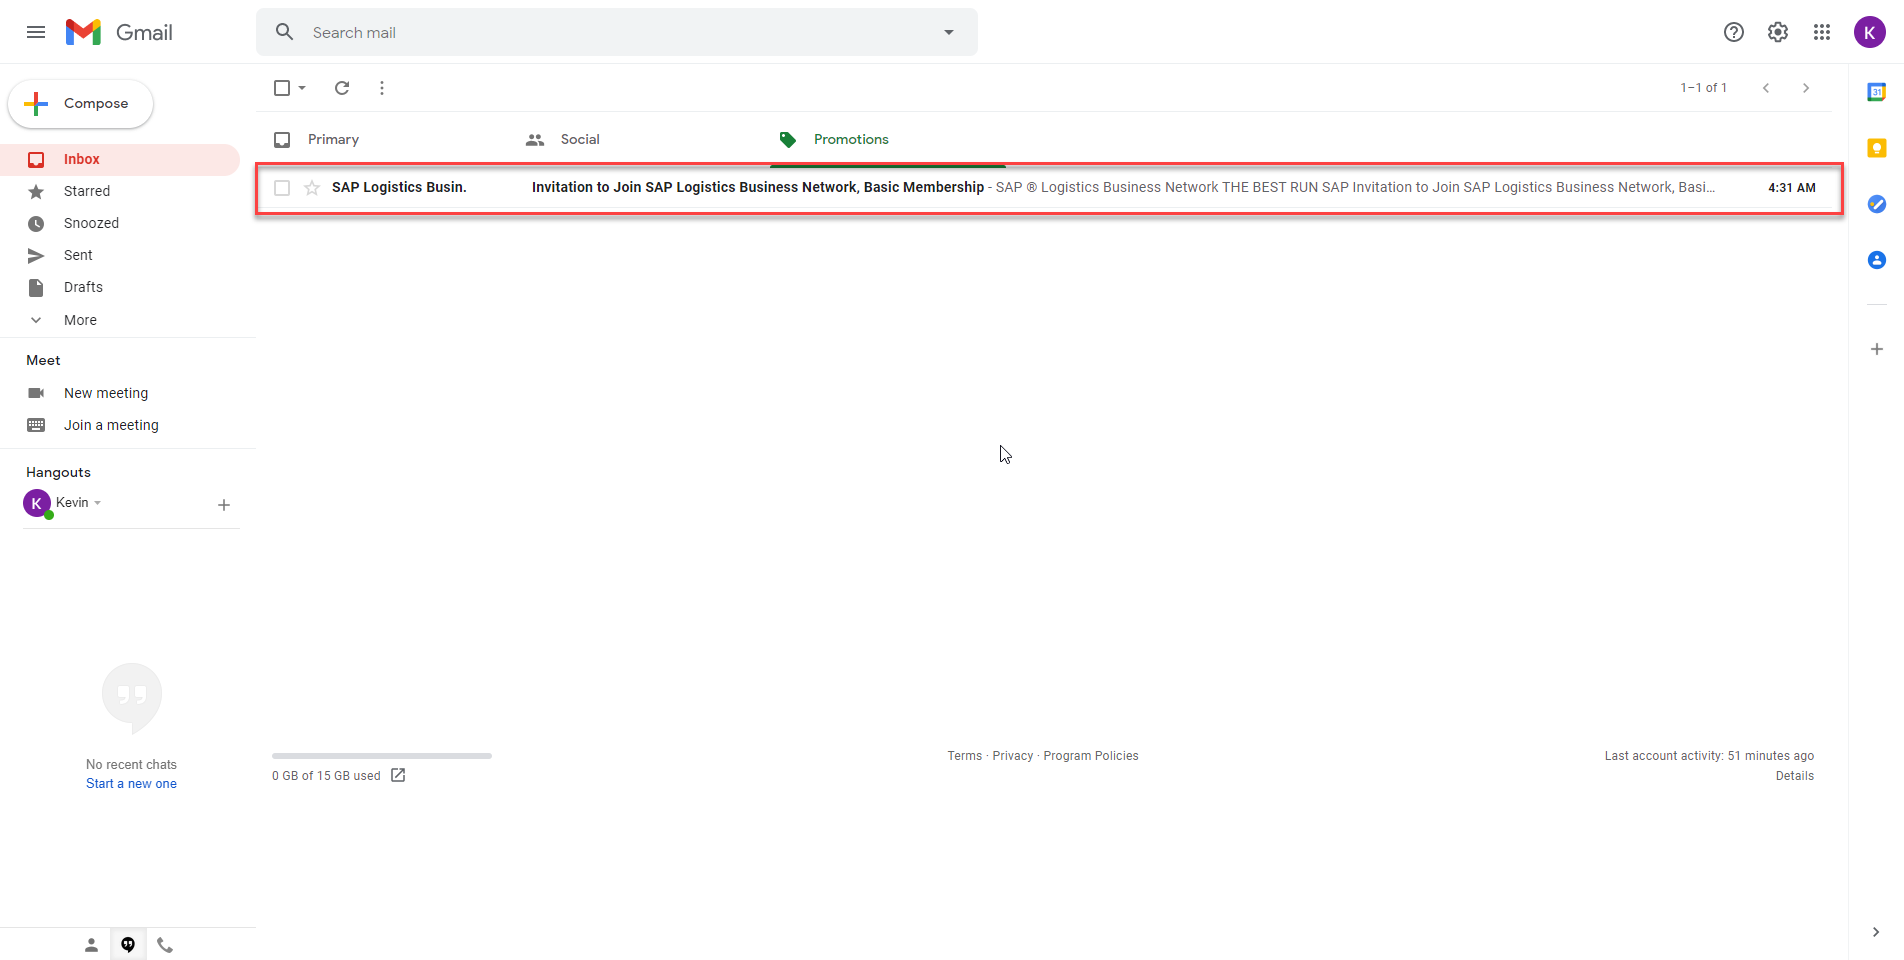Open the Privacy link
This screenshot has height=960, width=1904.
click(1013, 756)
